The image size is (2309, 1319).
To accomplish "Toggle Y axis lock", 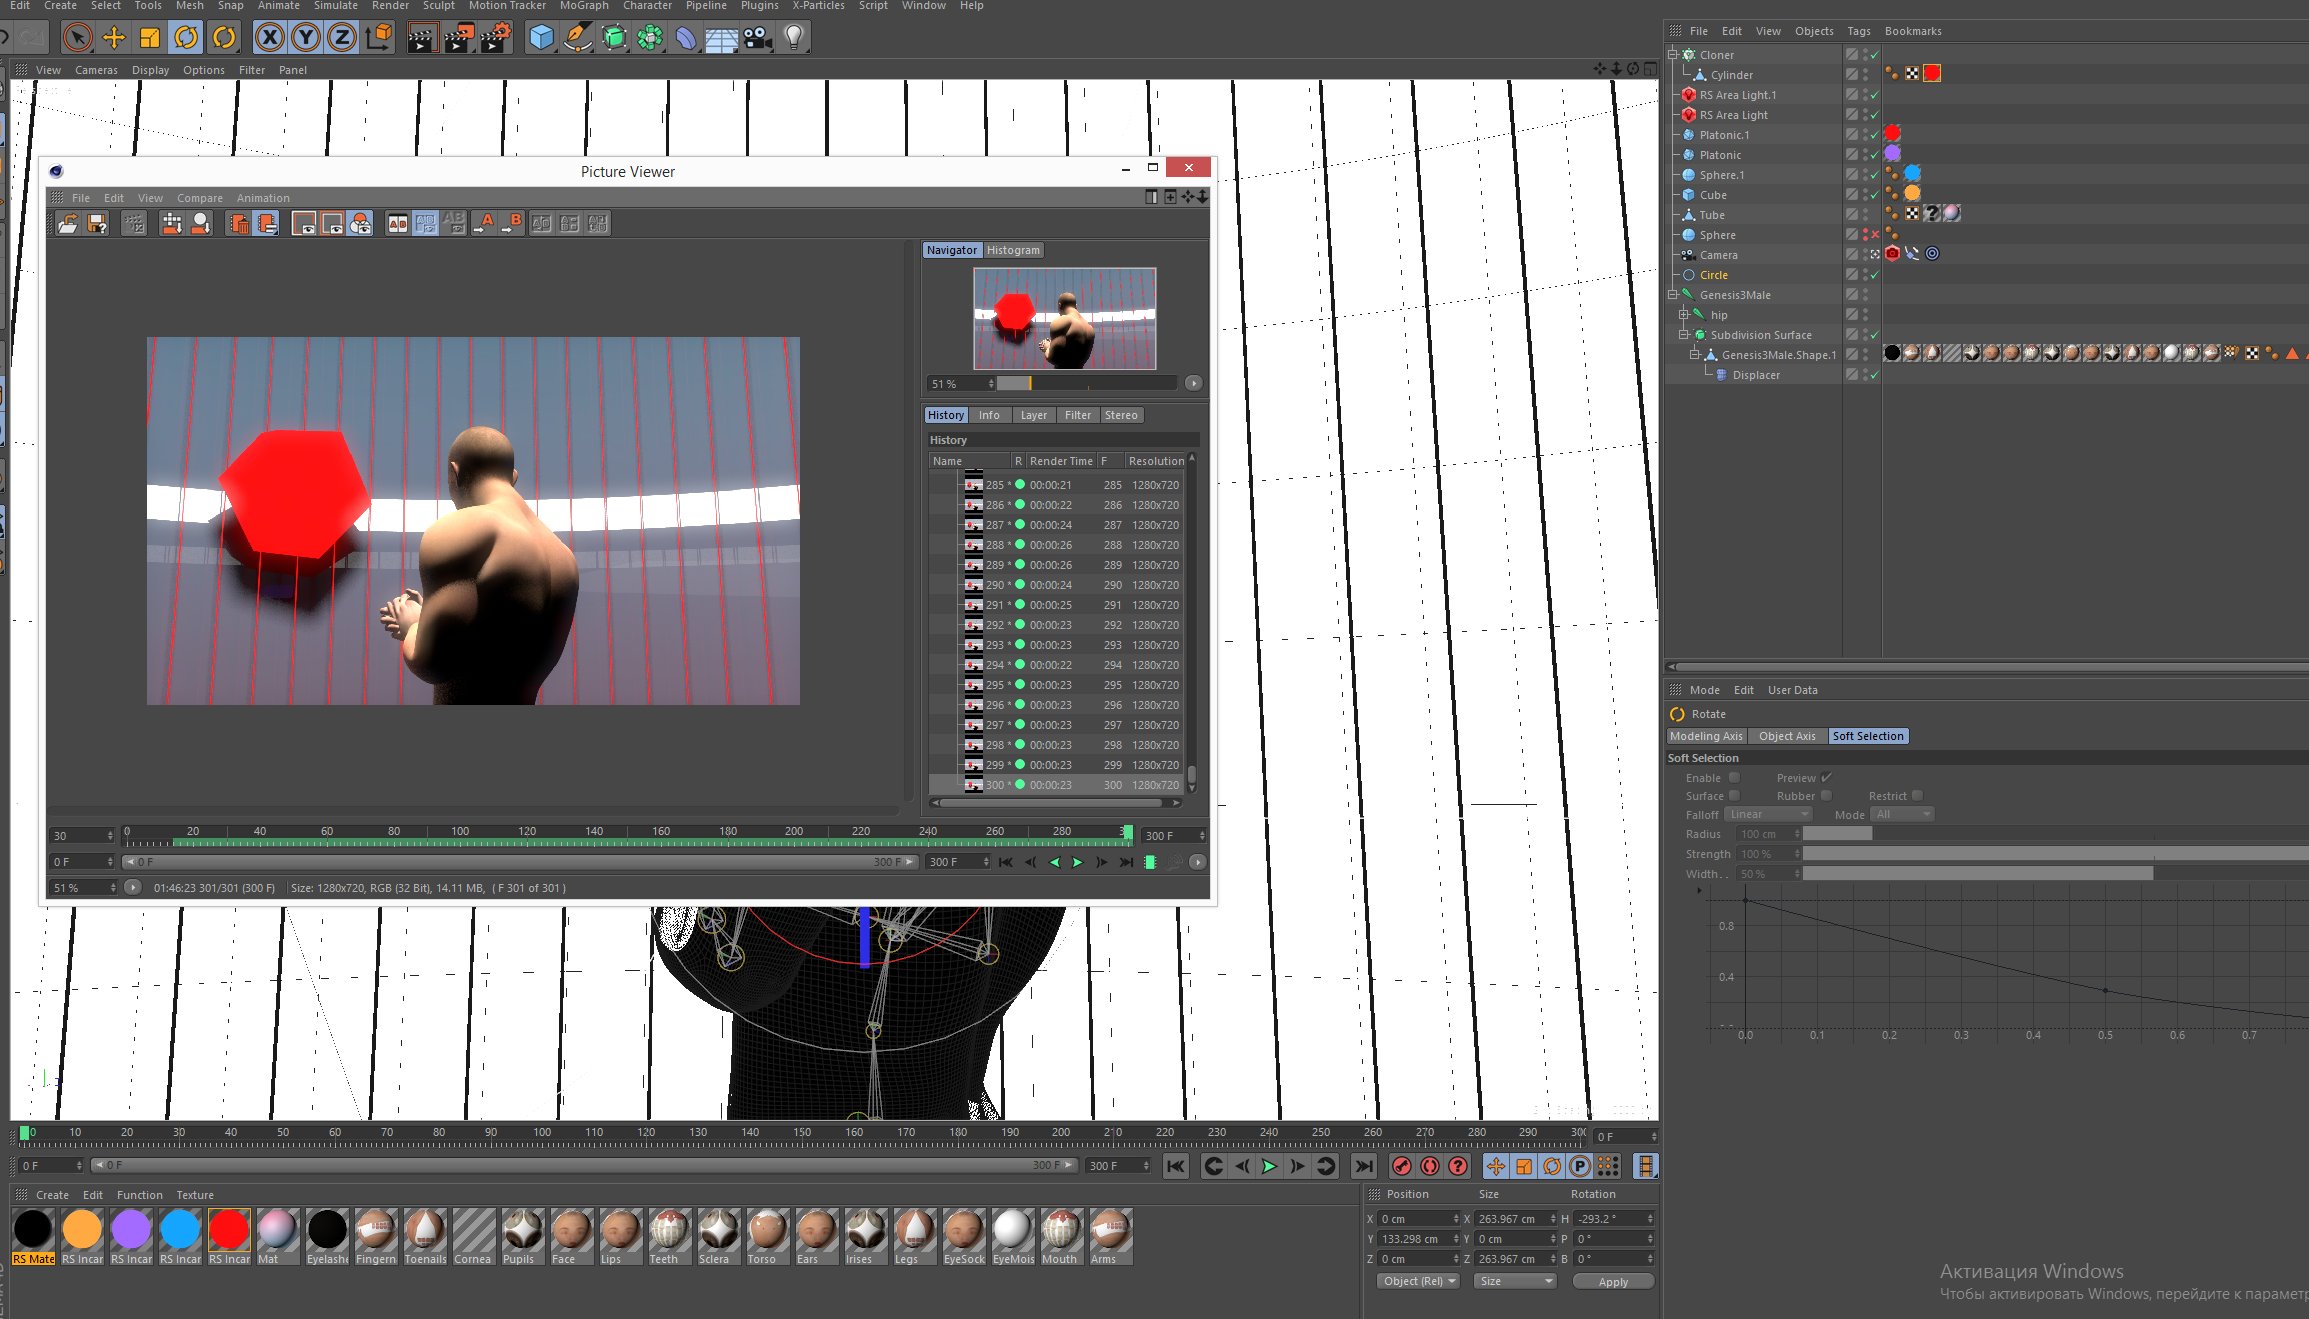I will click(306, 38).
